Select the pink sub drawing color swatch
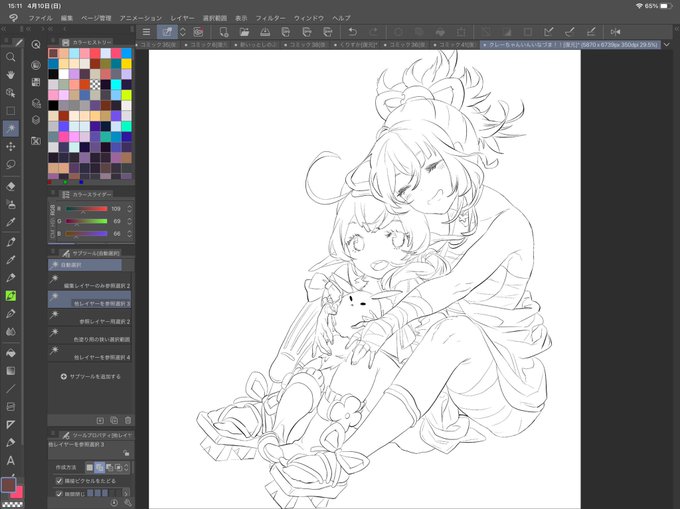 (17, 493)
